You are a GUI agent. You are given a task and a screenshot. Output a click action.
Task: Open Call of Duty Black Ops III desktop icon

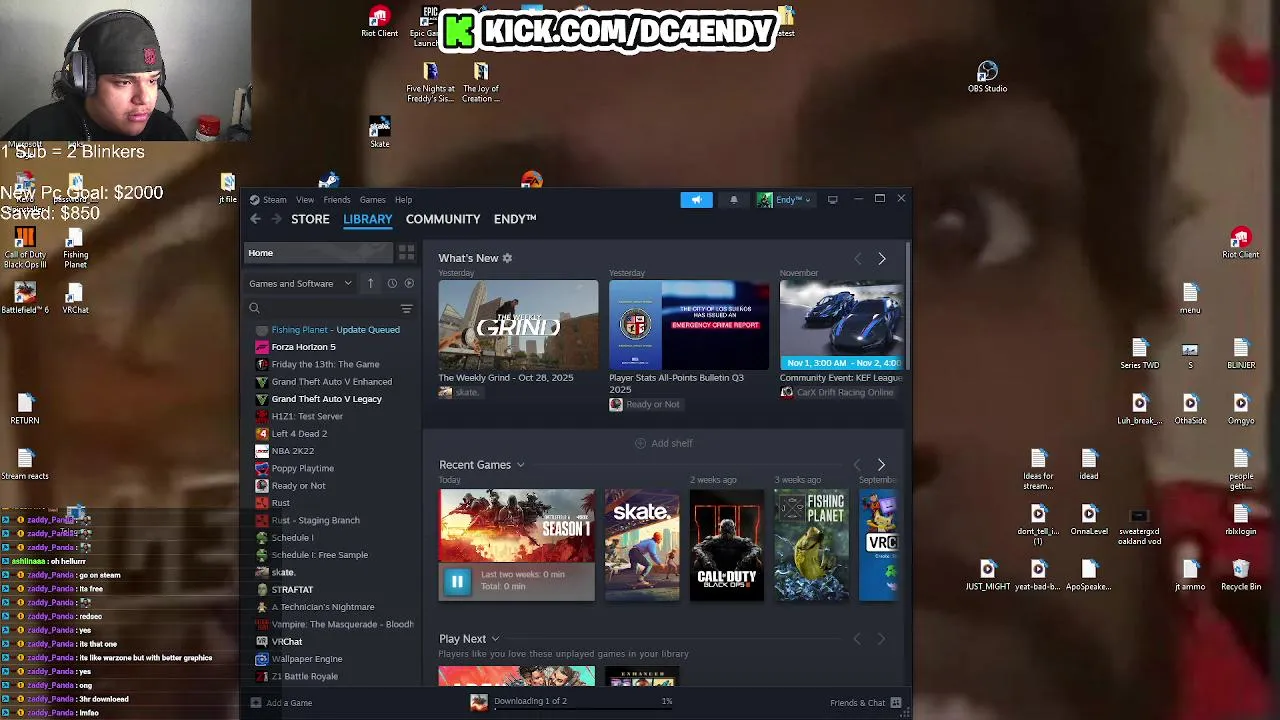(25, 248)
